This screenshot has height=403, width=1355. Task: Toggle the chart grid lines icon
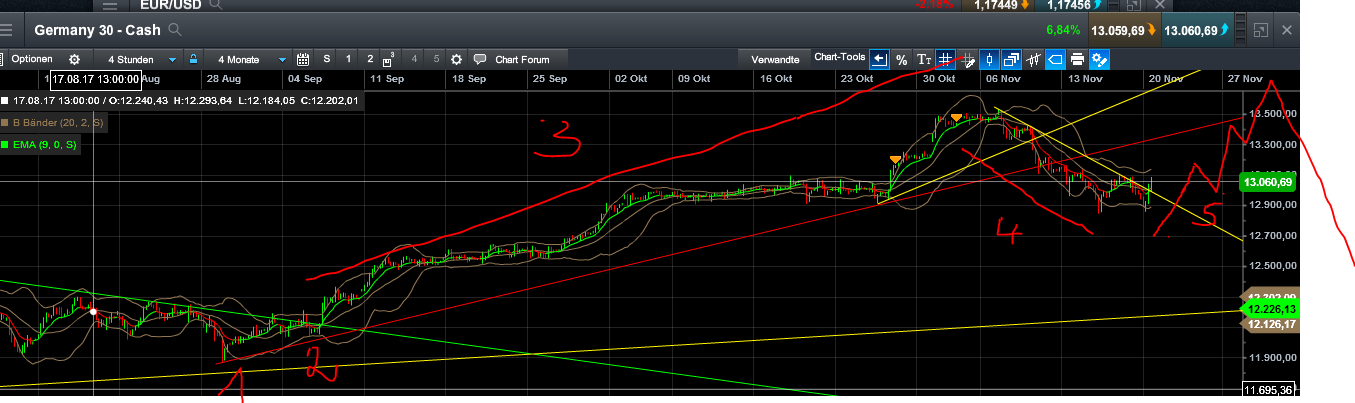[945, 59]
